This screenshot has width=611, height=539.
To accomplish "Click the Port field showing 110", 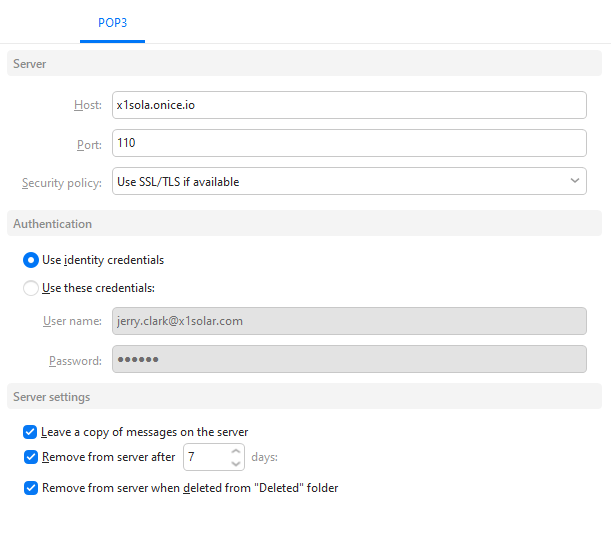I will [x=348, y=144].
